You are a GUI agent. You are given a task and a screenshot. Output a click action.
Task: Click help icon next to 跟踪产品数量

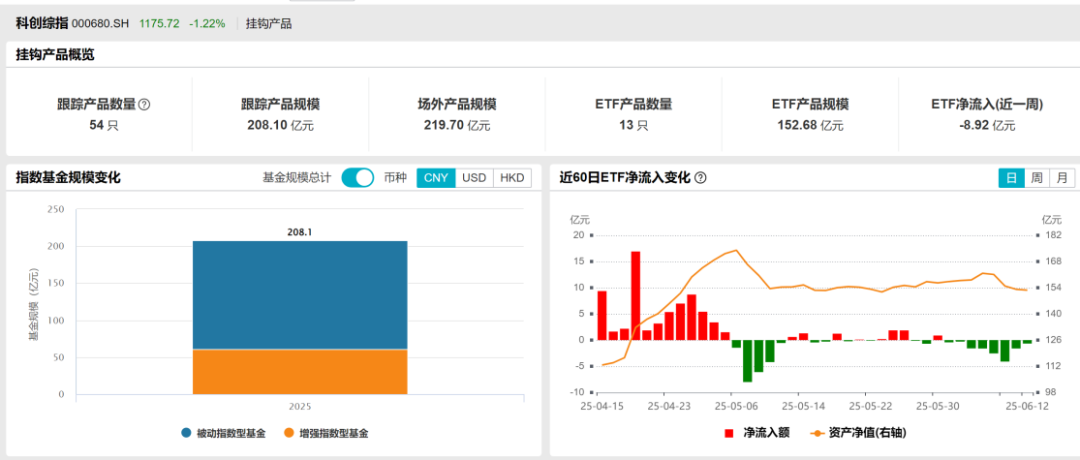144,104
